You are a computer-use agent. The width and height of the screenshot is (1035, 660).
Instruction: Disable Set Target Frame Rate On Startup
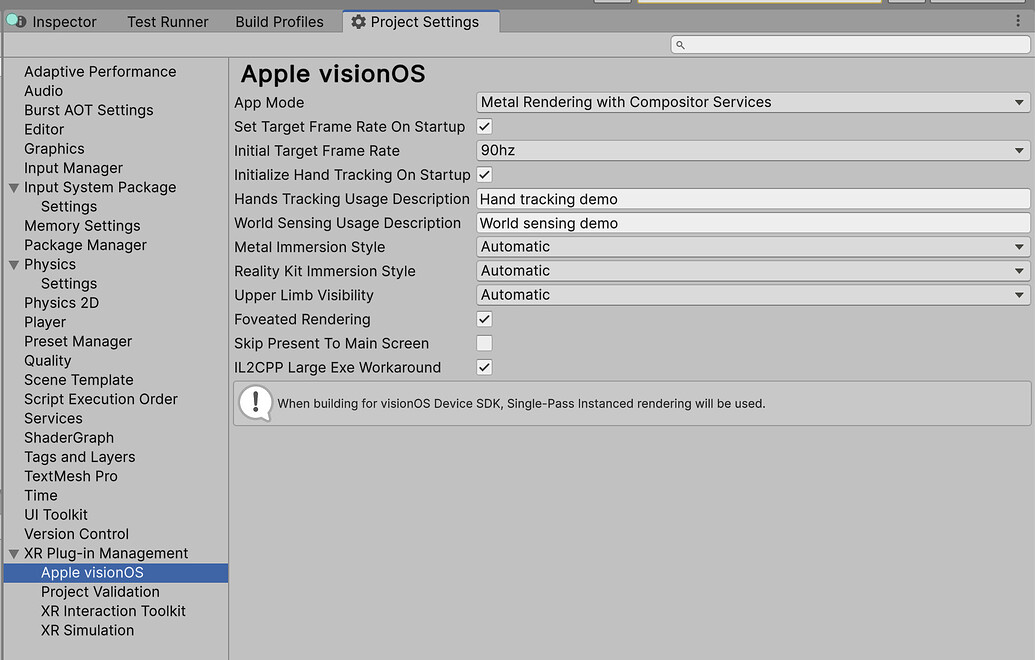click(484, 126)
